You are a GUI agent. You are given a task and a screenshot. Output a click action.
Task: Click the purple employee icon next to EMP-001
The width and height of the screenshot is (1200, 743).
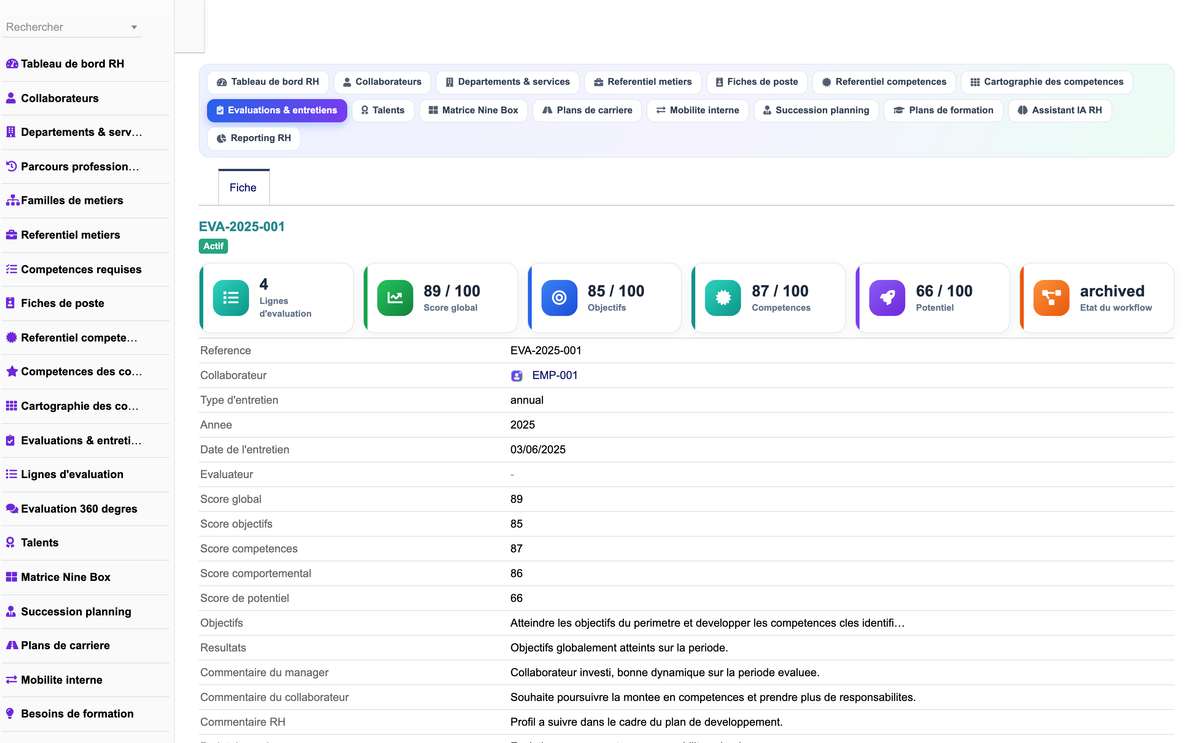517,376
